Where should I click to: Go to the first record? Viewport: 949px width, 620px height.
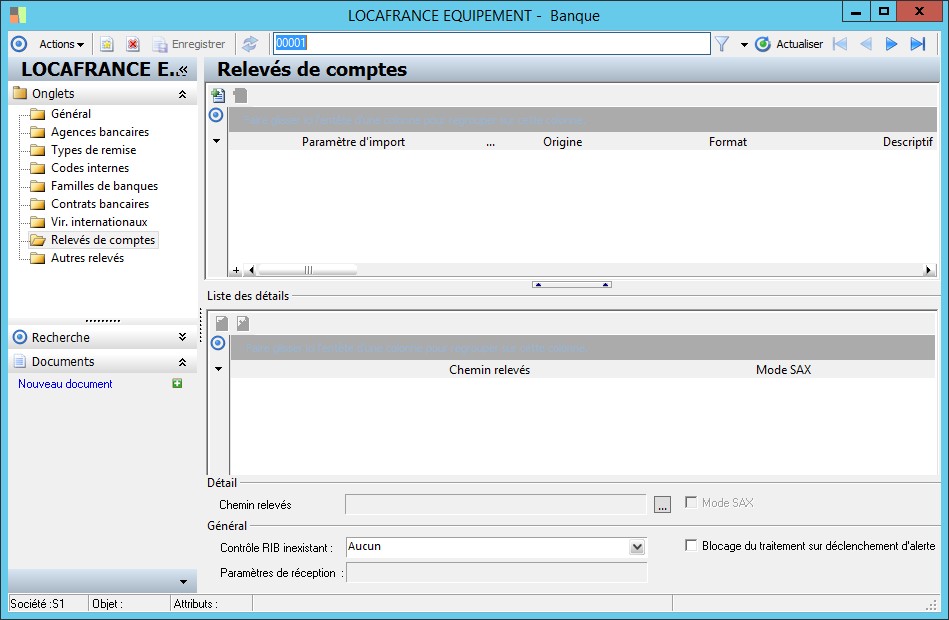point(839,44)
